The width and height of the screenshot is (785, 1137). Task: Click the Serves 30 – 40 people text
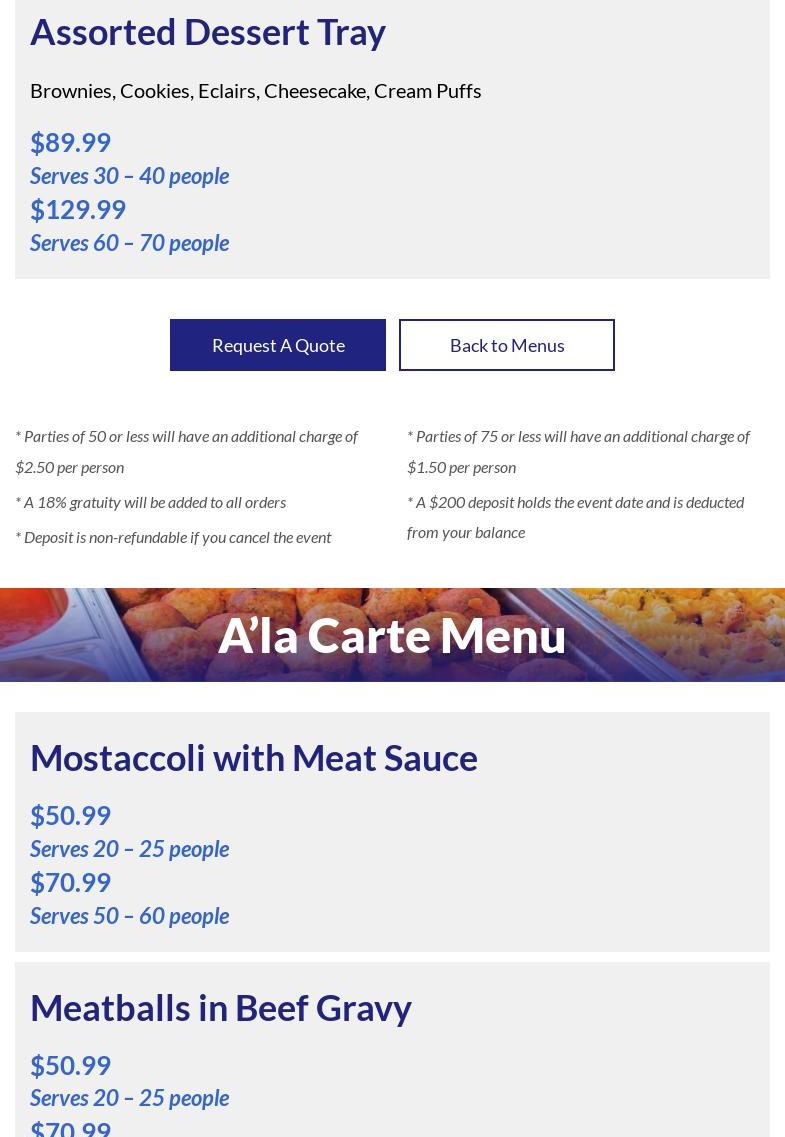pos(129,176)
